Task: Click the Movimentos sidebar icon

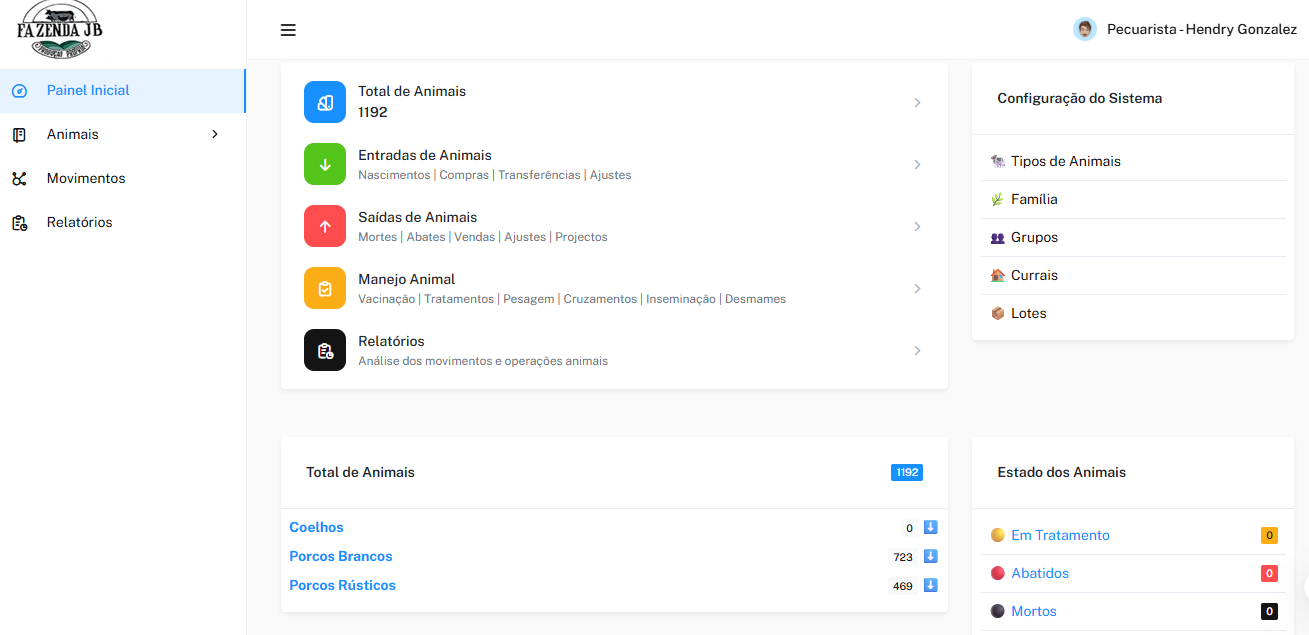Action: pos(19,179)
